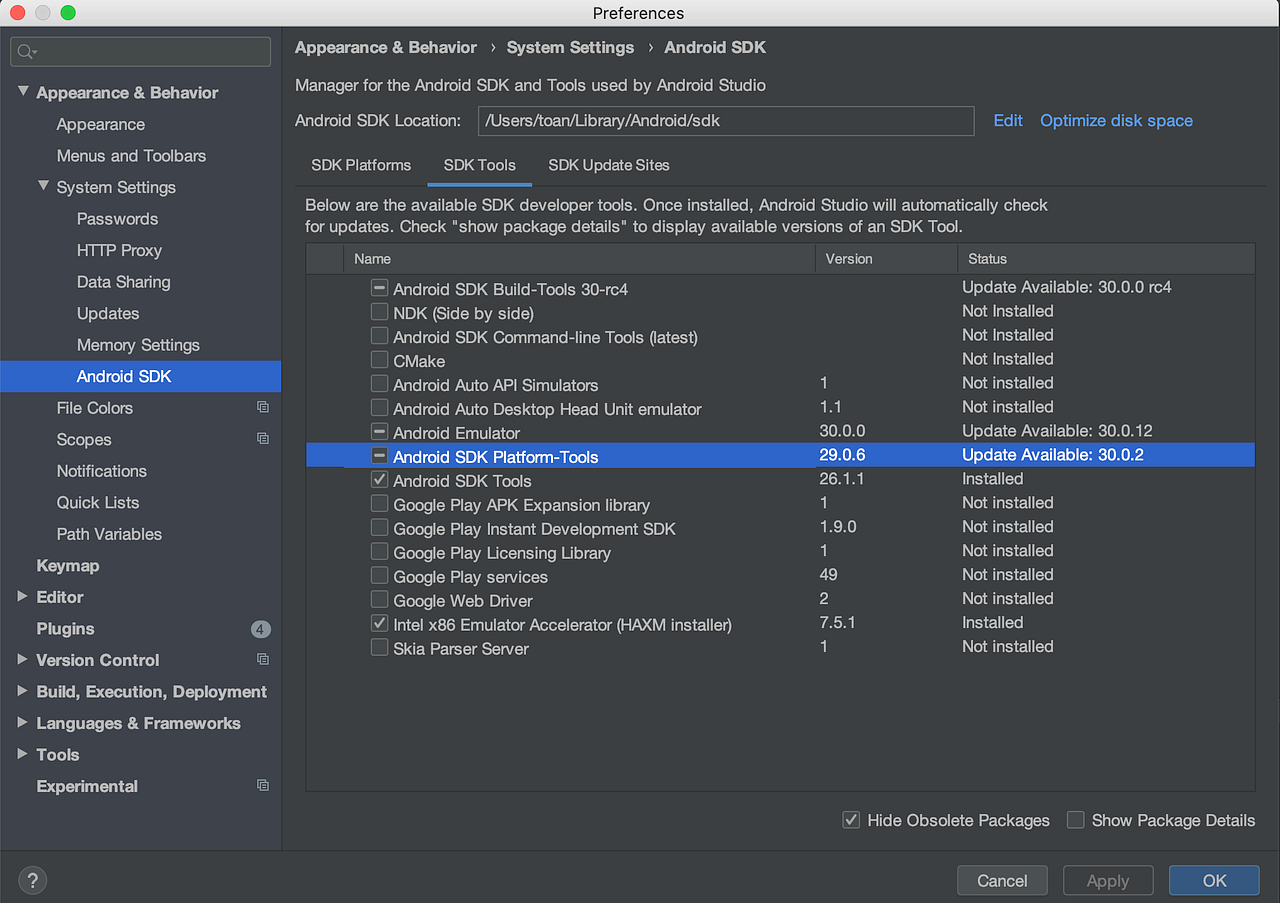Uncheck the Android SDK Tools checkbox
The image size is (1280, 903).
coord(379,480)
